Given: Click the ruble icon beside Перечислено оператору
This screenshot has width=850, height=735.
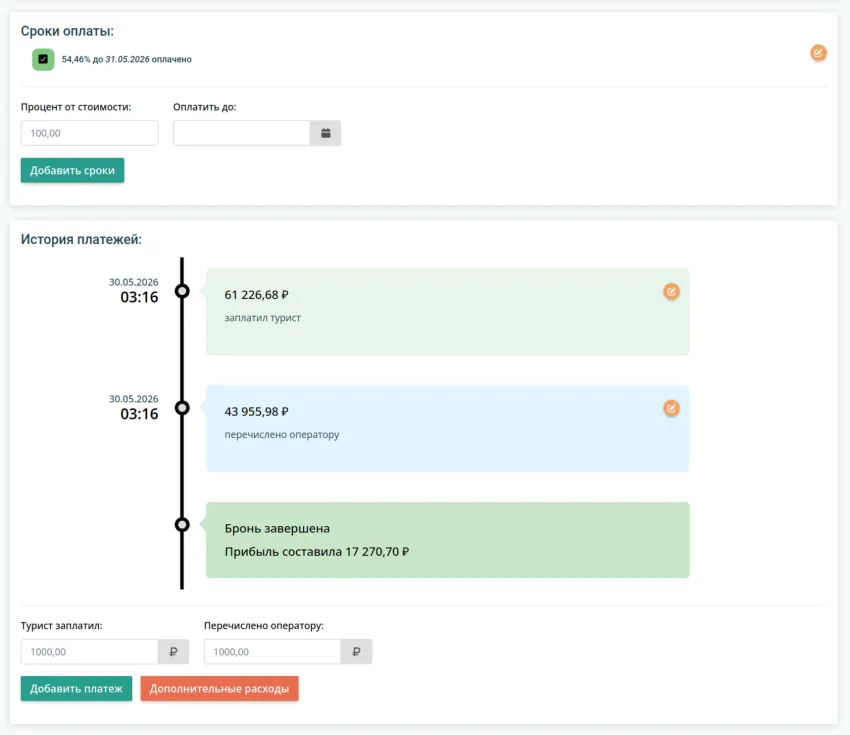Looking at the screenshot, I should point(356,652).
